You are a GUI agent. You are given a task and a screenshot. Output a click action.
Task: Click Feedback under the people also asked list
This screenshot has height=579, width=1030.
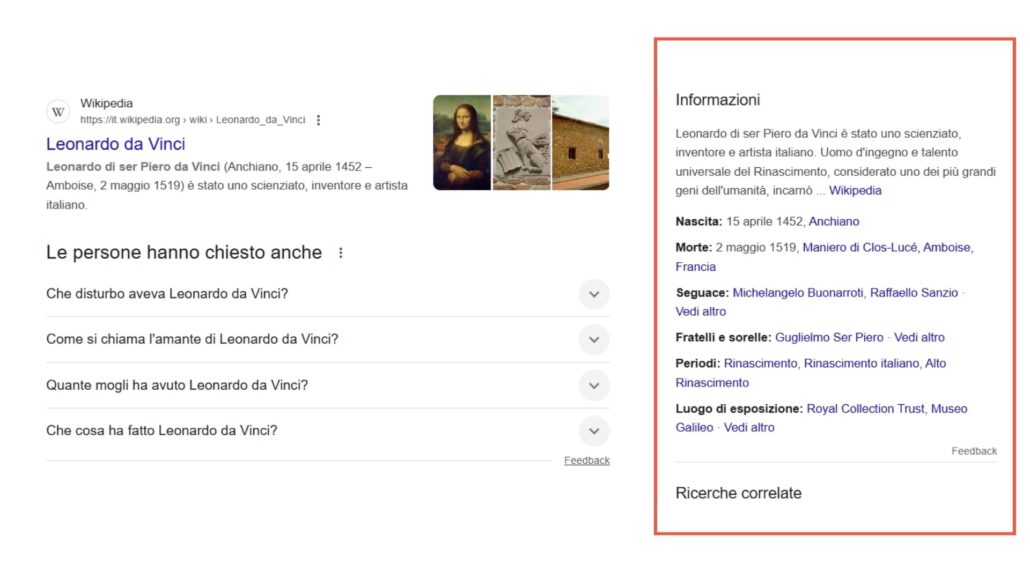[587, 460]
